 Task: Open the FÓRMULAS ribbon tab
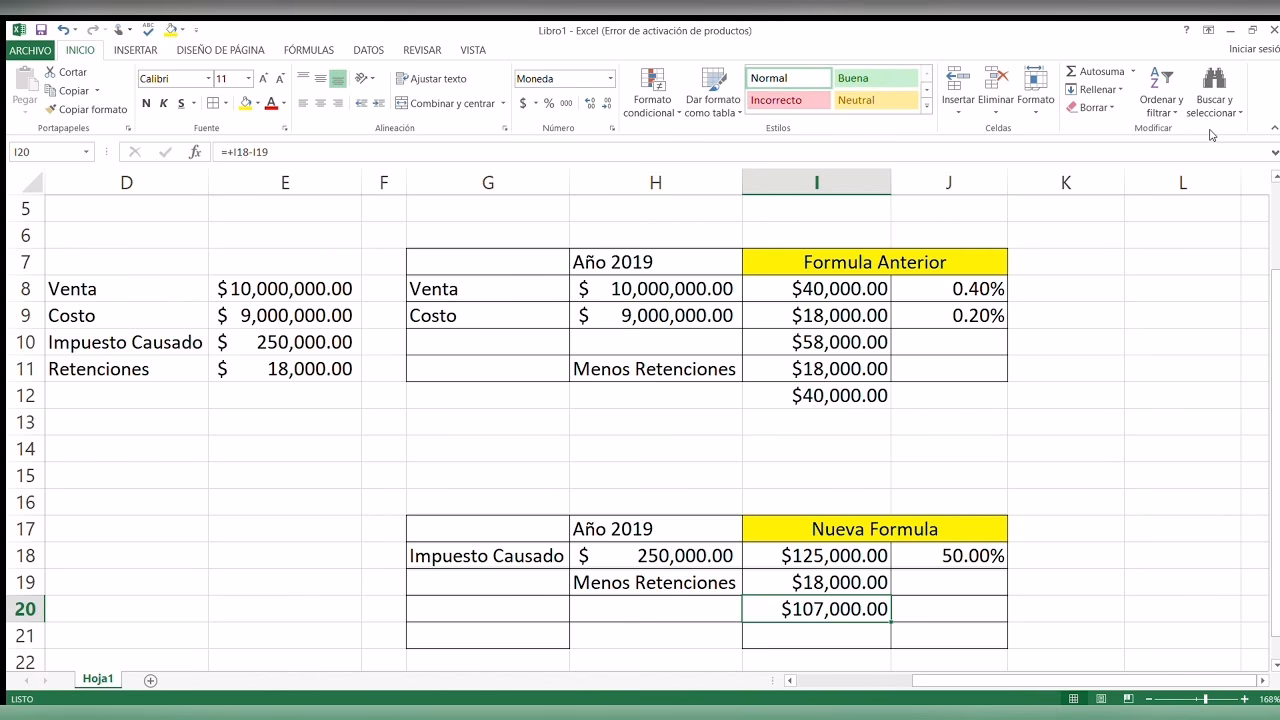click(308, 50)
